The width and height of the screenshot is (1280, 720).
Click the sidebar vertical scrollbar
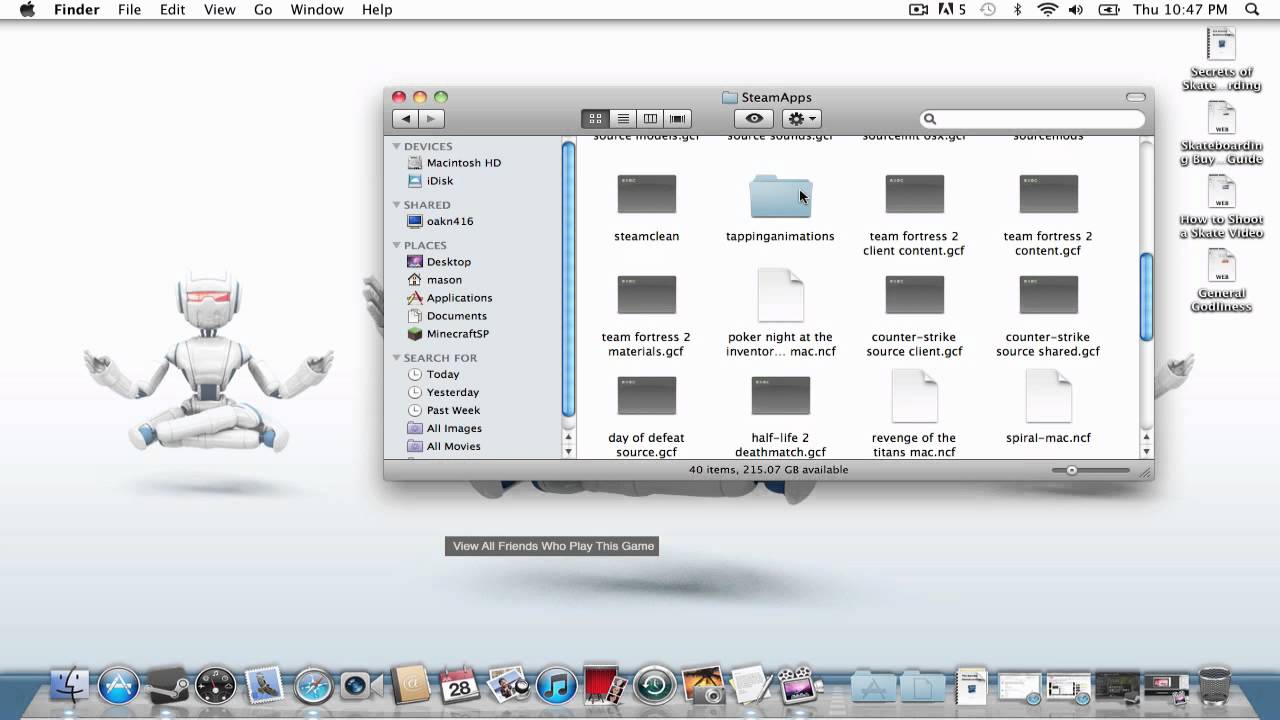[x=568, y=280]
